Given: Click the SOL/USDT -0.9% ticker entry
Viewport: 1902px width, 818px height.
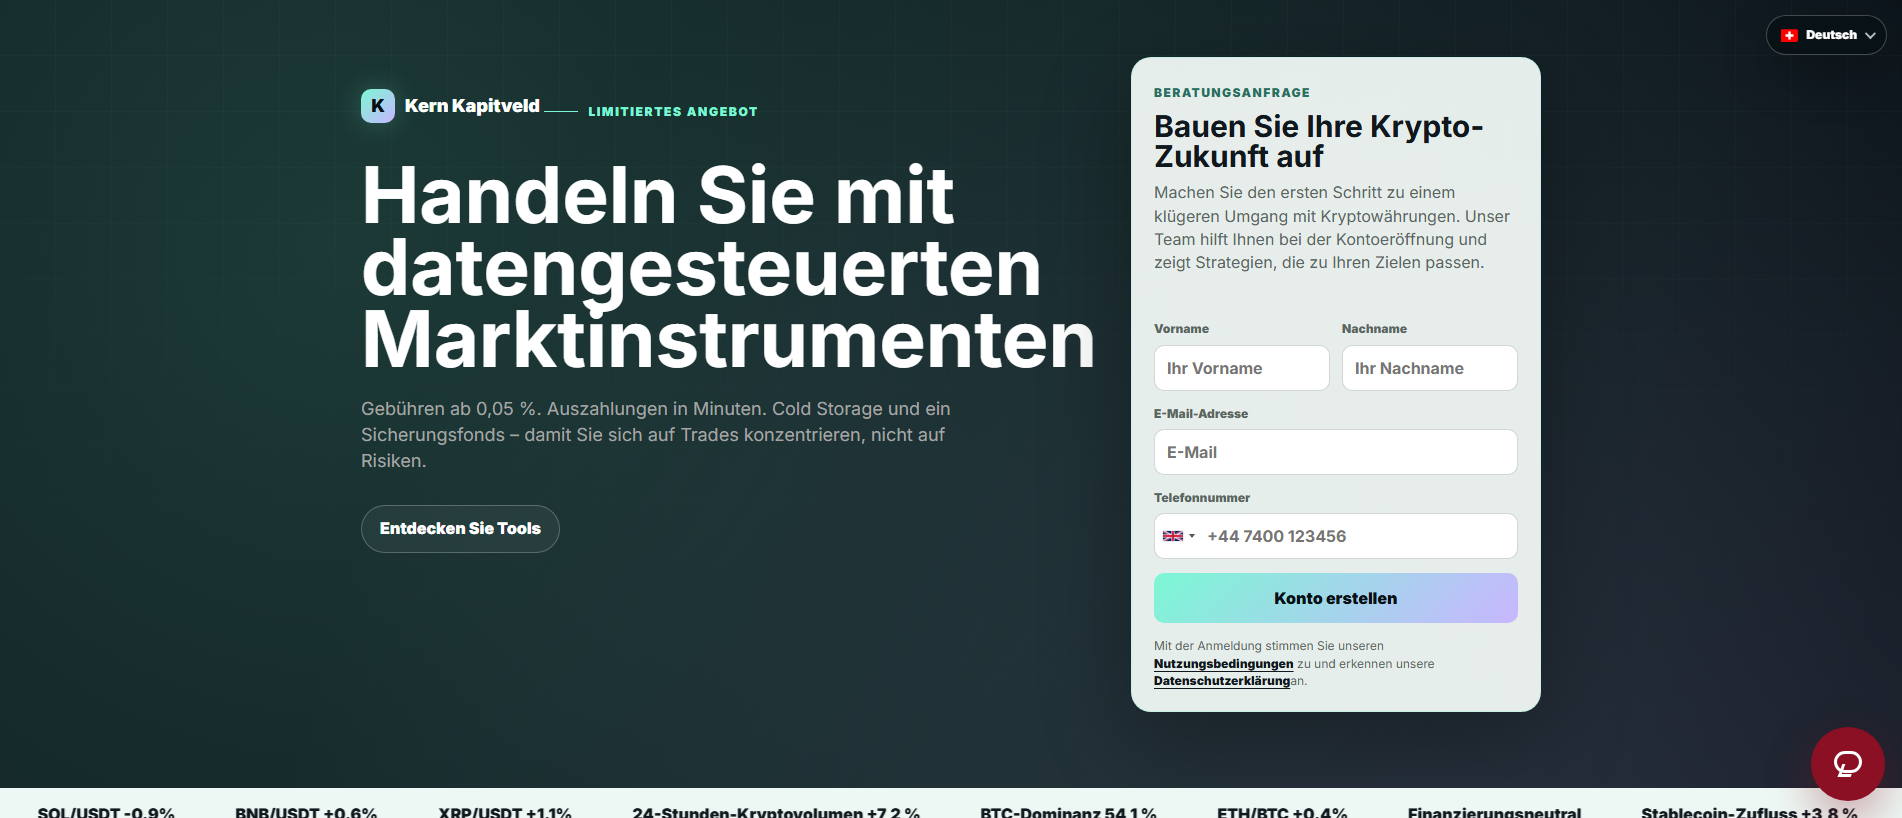Looking at the screenshot, I should click(106, 811).
